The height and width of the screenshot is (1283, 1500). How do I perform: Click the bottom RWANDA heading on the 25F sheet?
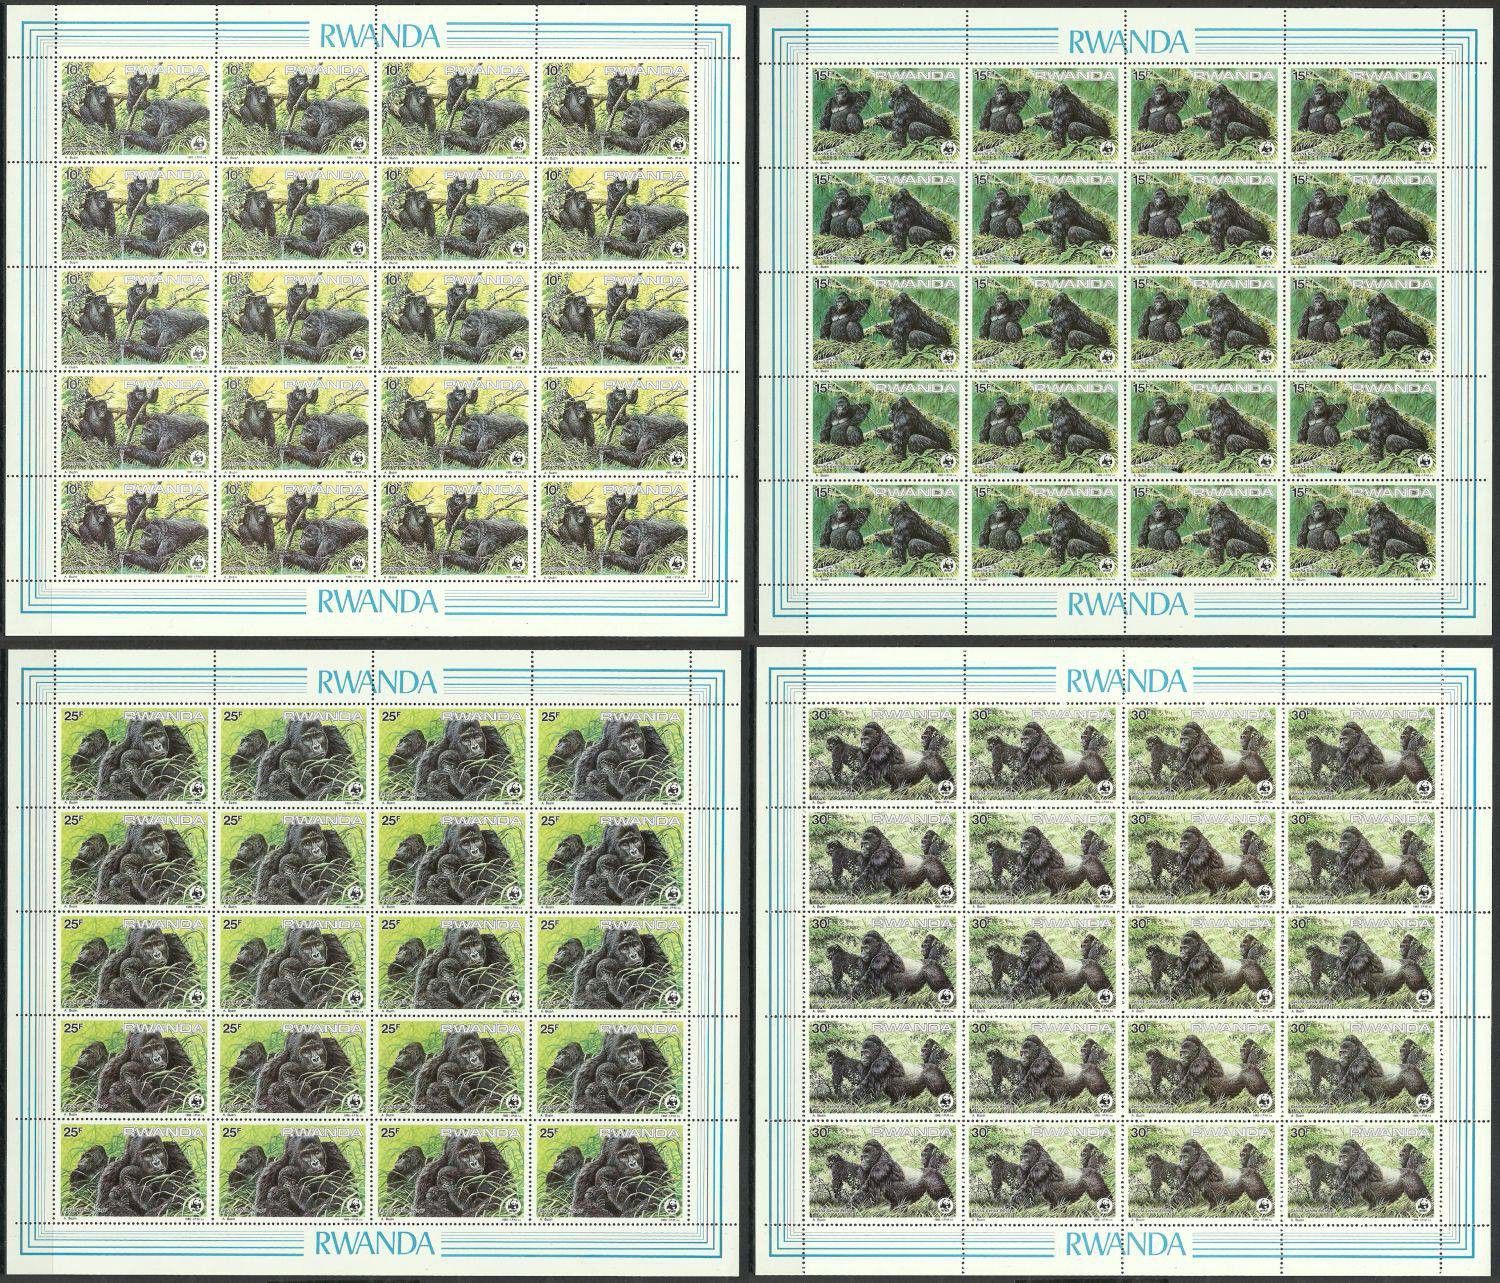[377, 1246]
